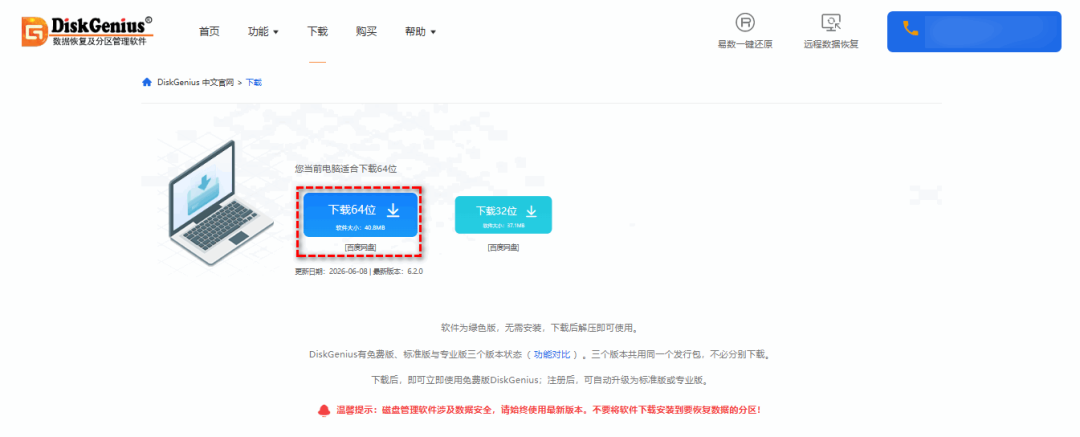1080x437 pixels.
Task: Click the red bell warning icon
Action: [324, 410]
